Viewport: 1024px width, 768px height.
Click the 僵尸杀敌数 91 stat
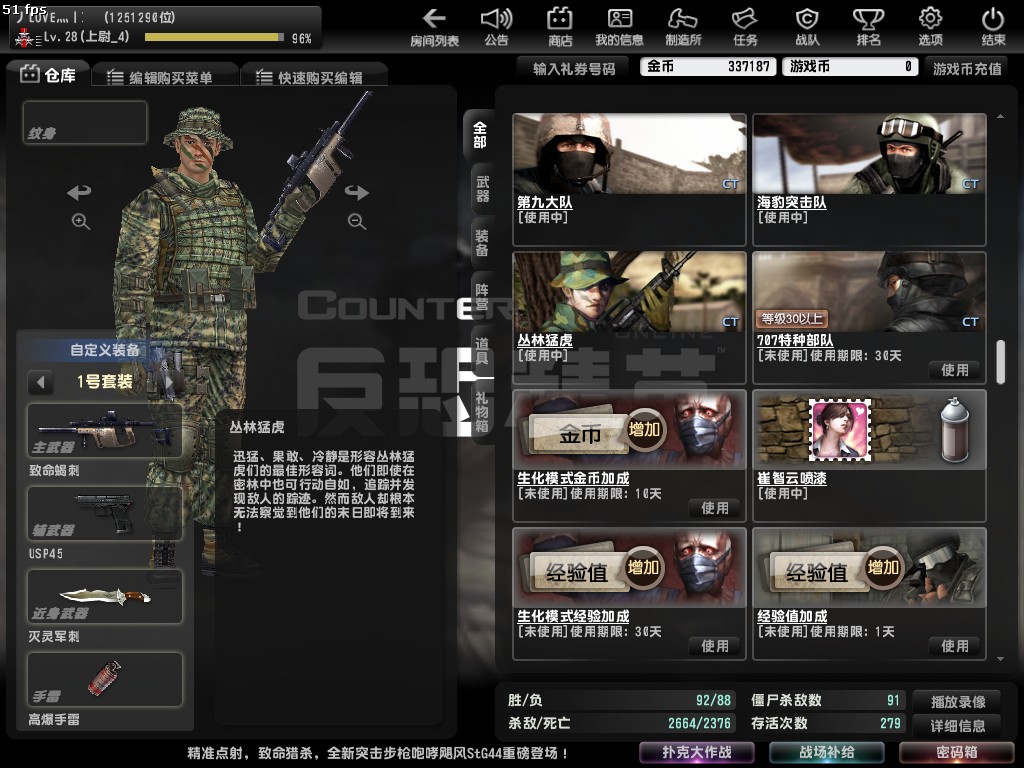(x=827, y=700)
